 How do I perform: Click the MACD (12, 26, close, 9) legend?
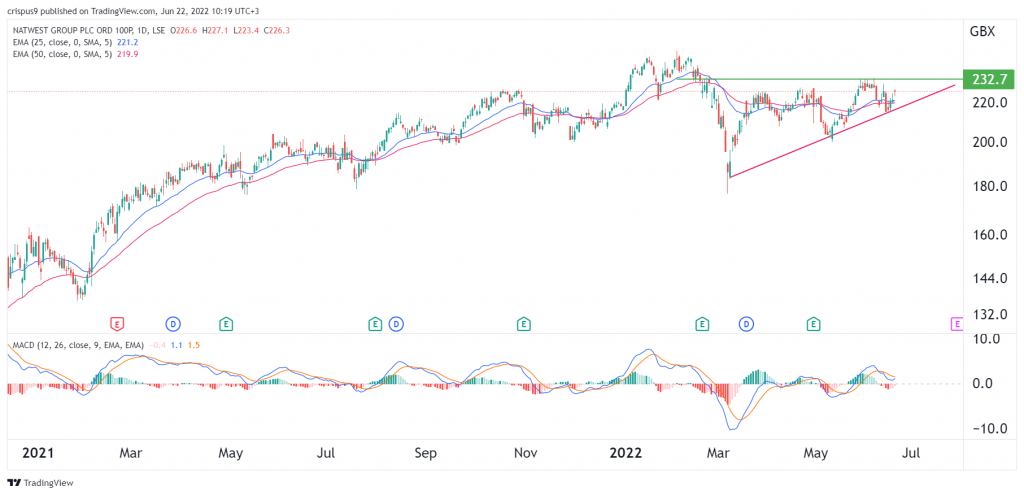pyautogui.click(x=78, y=344)
